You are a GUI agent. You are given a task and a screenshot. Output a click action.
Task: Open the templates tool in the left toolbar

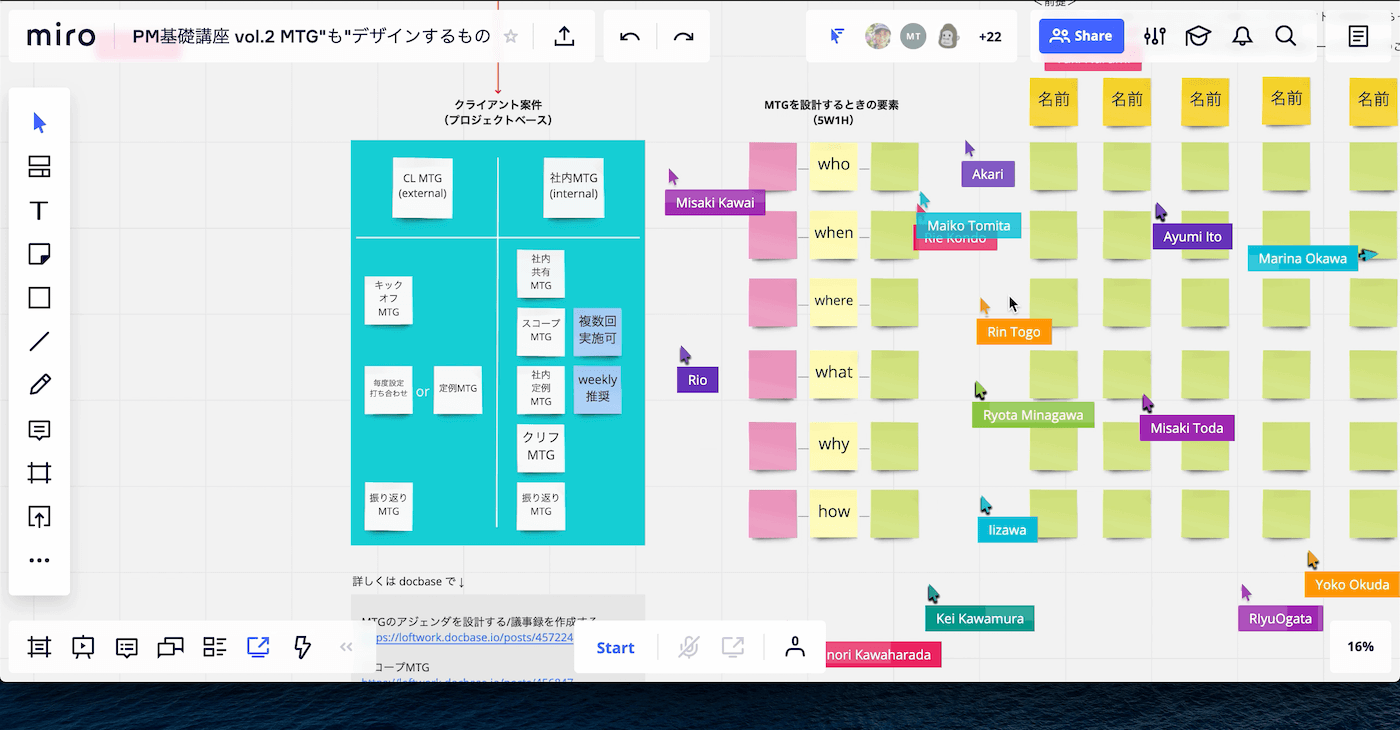point(39,167)
